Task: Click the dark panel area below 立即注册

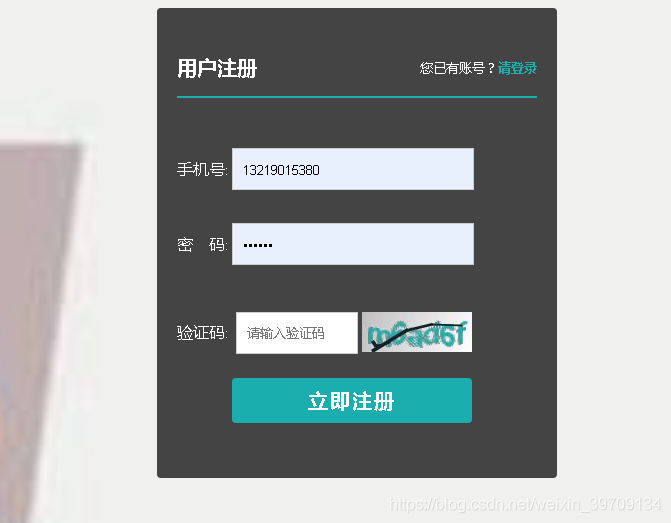Action: click(357, 449)
